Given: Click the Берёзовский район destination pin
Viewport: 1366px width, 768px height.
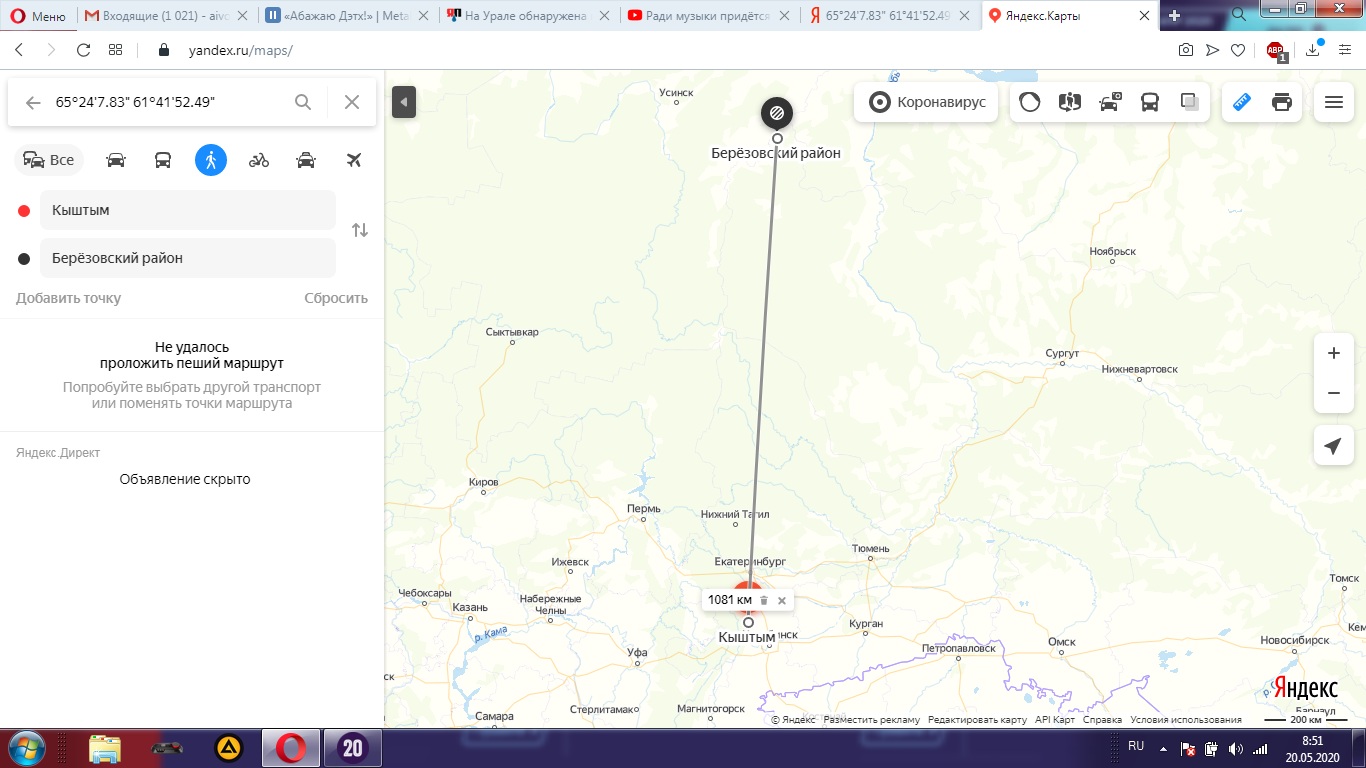Looking at the screenshot, I should [x=777, y=113].
